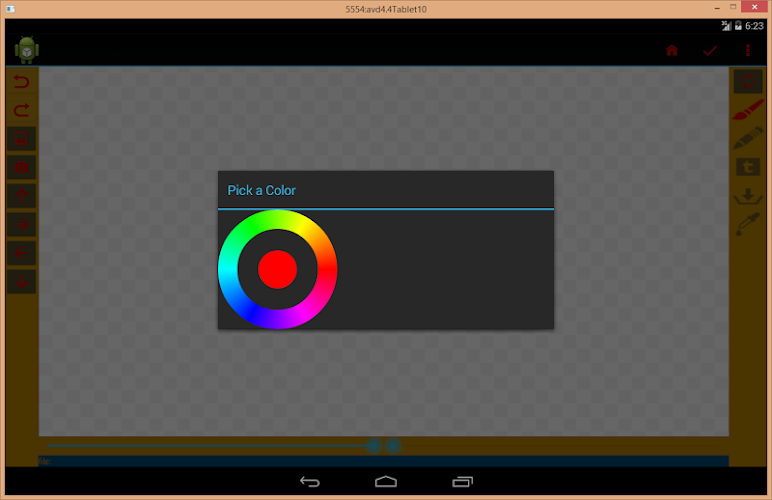Click the 6:23 clock in status bar
Screen dimensions: 772x500
(x=754, y=26)
